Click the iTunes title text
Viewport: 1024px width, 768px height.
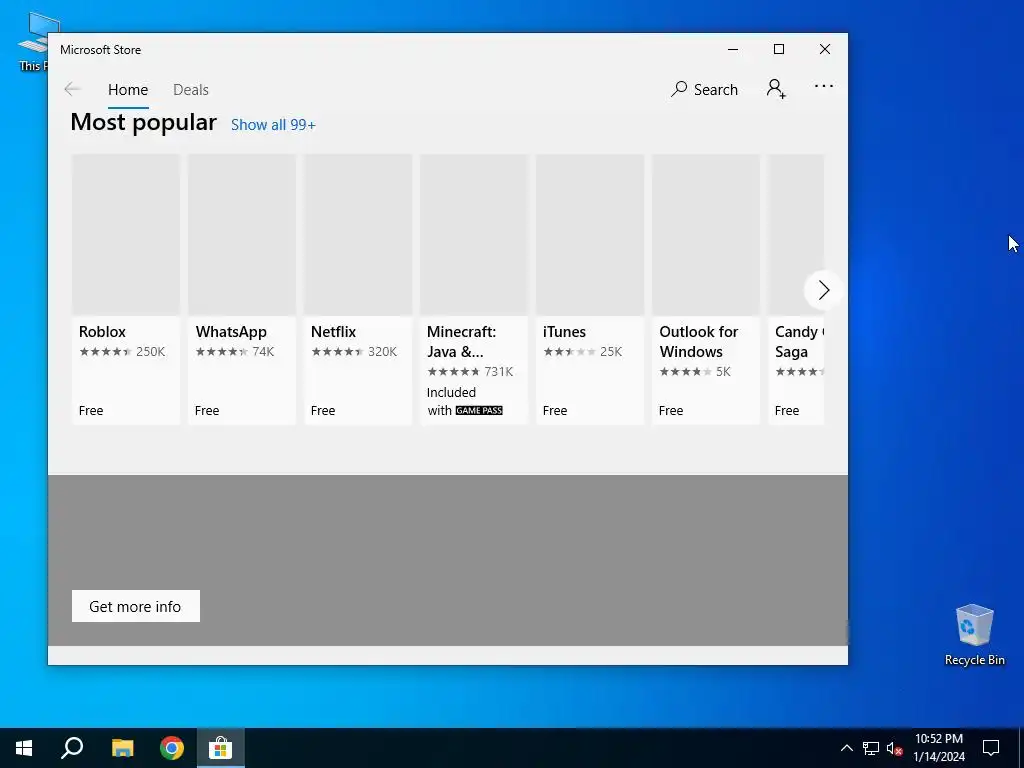(564, 332)
